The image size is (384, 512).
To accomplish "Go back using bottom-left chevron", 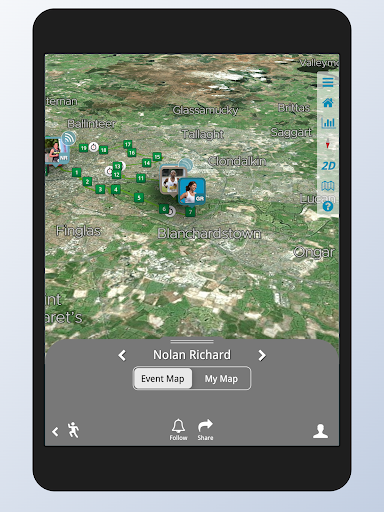I will click(x=55, y=432).
